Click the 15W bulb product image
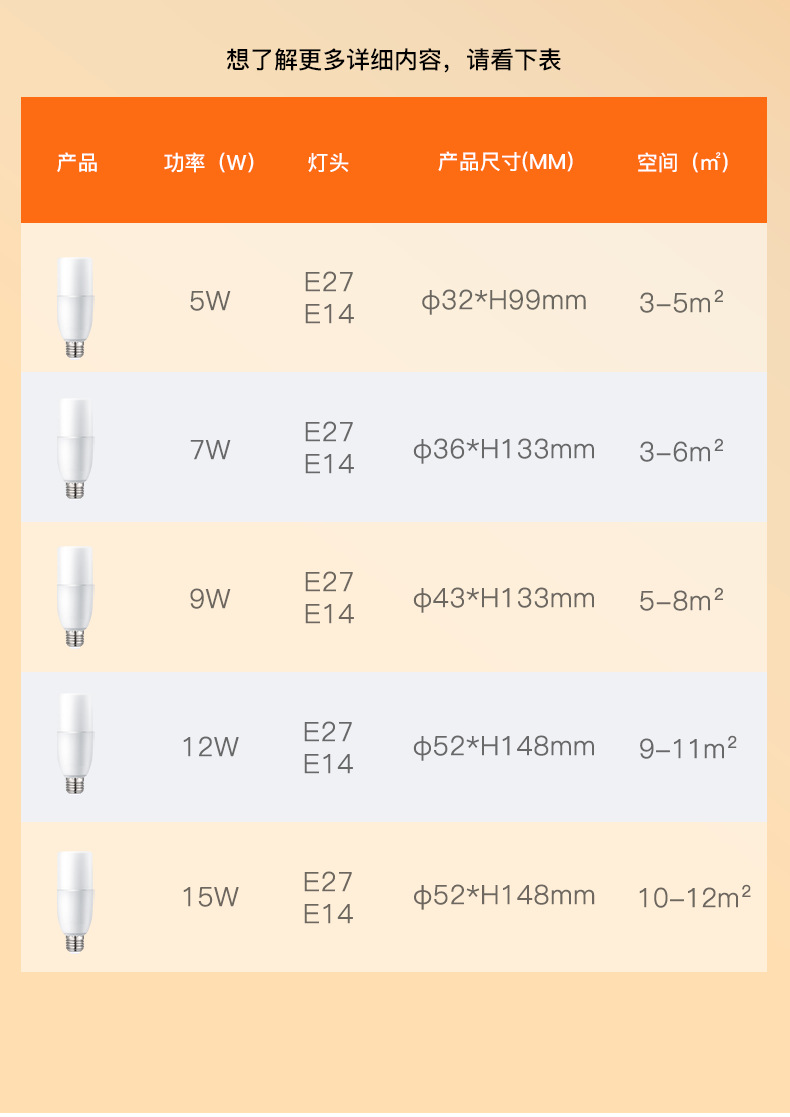The image size is (790, 1117). (x=75, y=900)
